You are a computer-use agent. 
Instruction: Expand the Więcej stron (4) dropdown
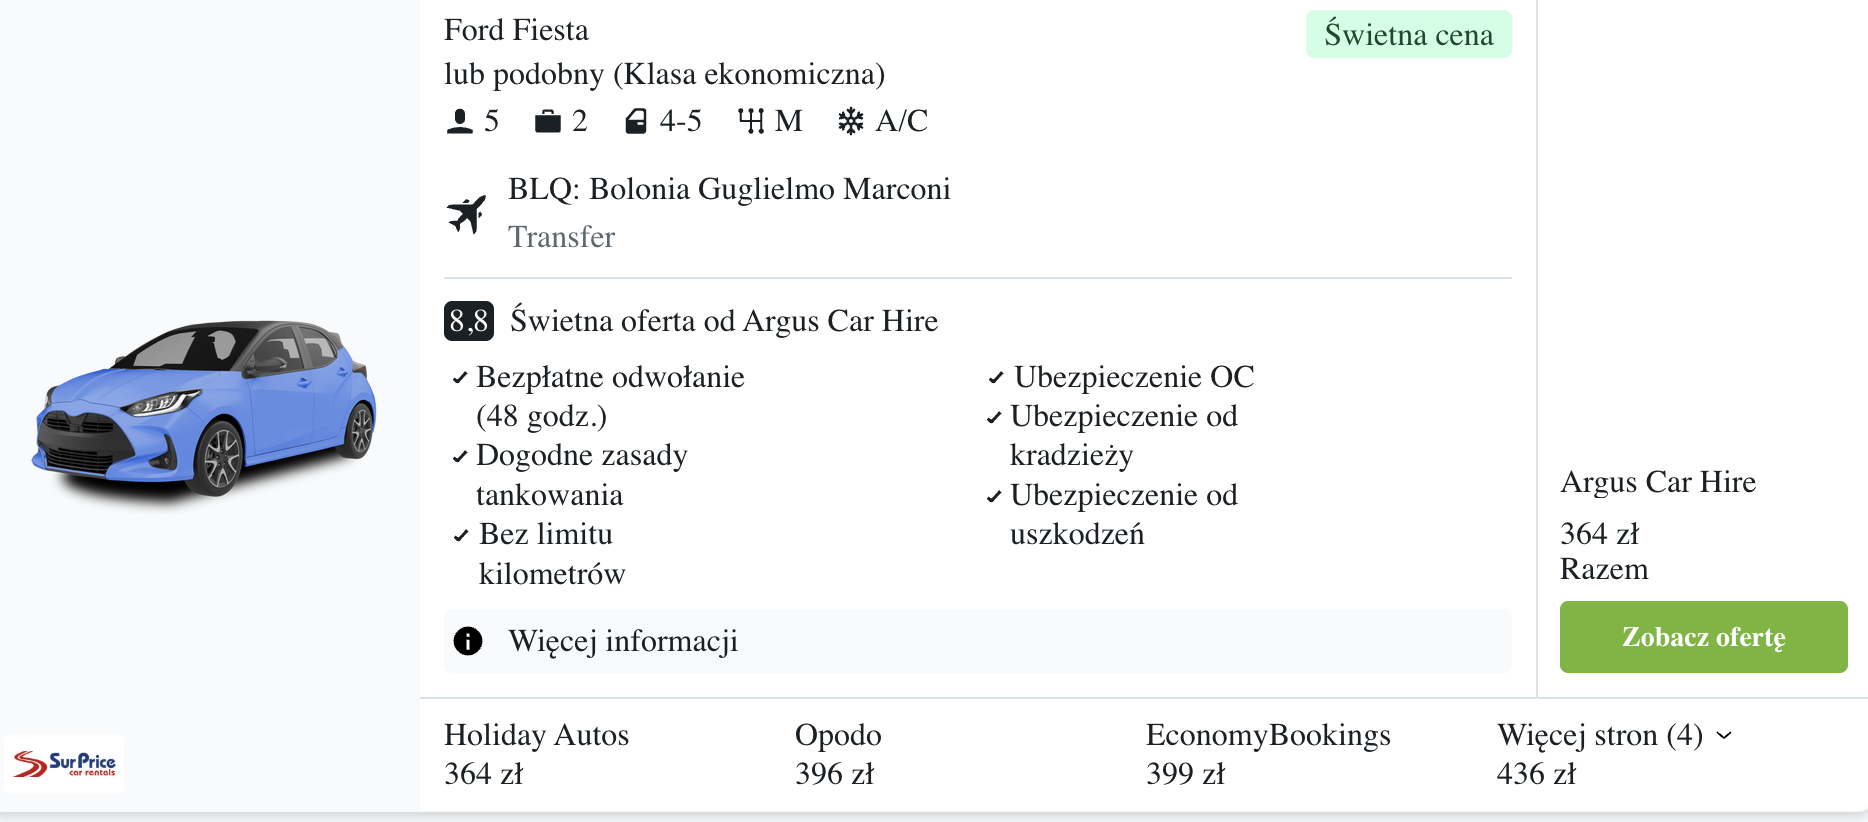point(1614,736)
